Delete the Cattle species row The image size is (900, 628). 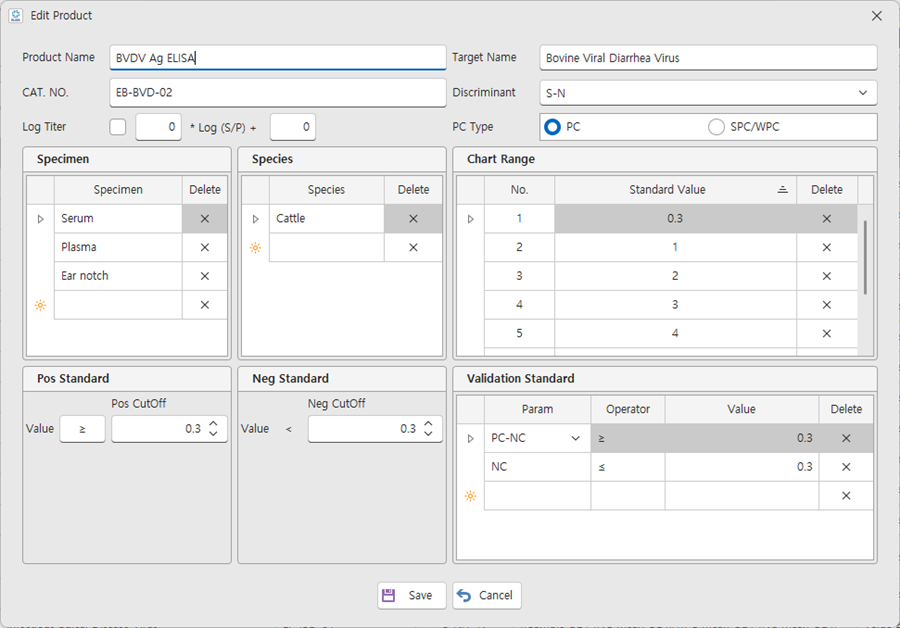coord(413,219)
